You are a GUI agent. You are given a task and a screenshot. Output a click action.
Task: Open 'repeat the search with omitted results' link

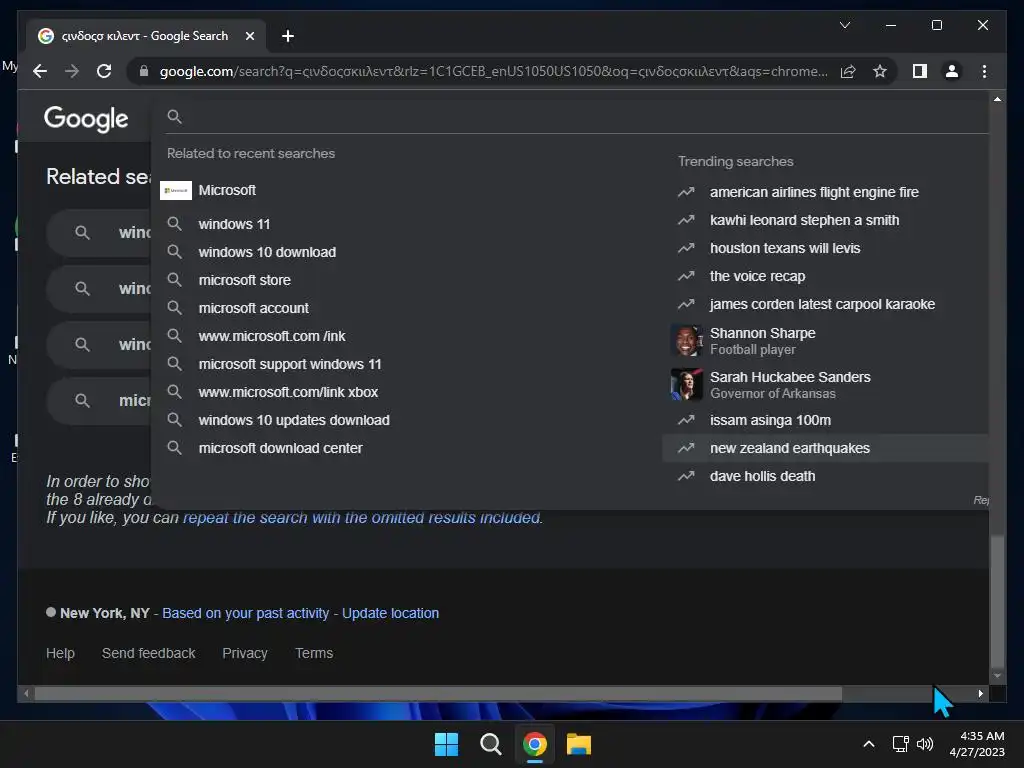tap(362, 518)
